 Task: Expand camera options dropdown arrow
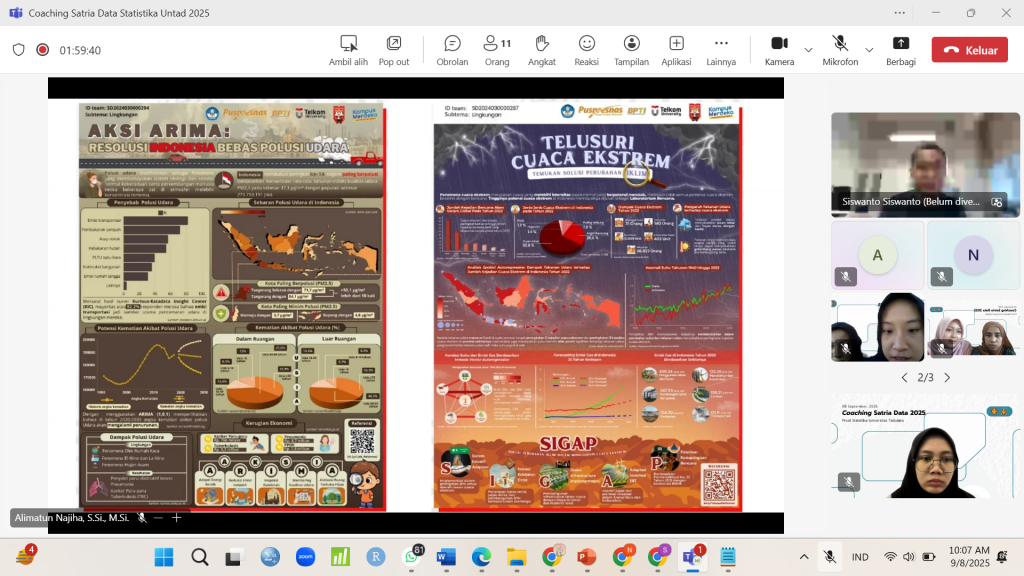point(808,49)
